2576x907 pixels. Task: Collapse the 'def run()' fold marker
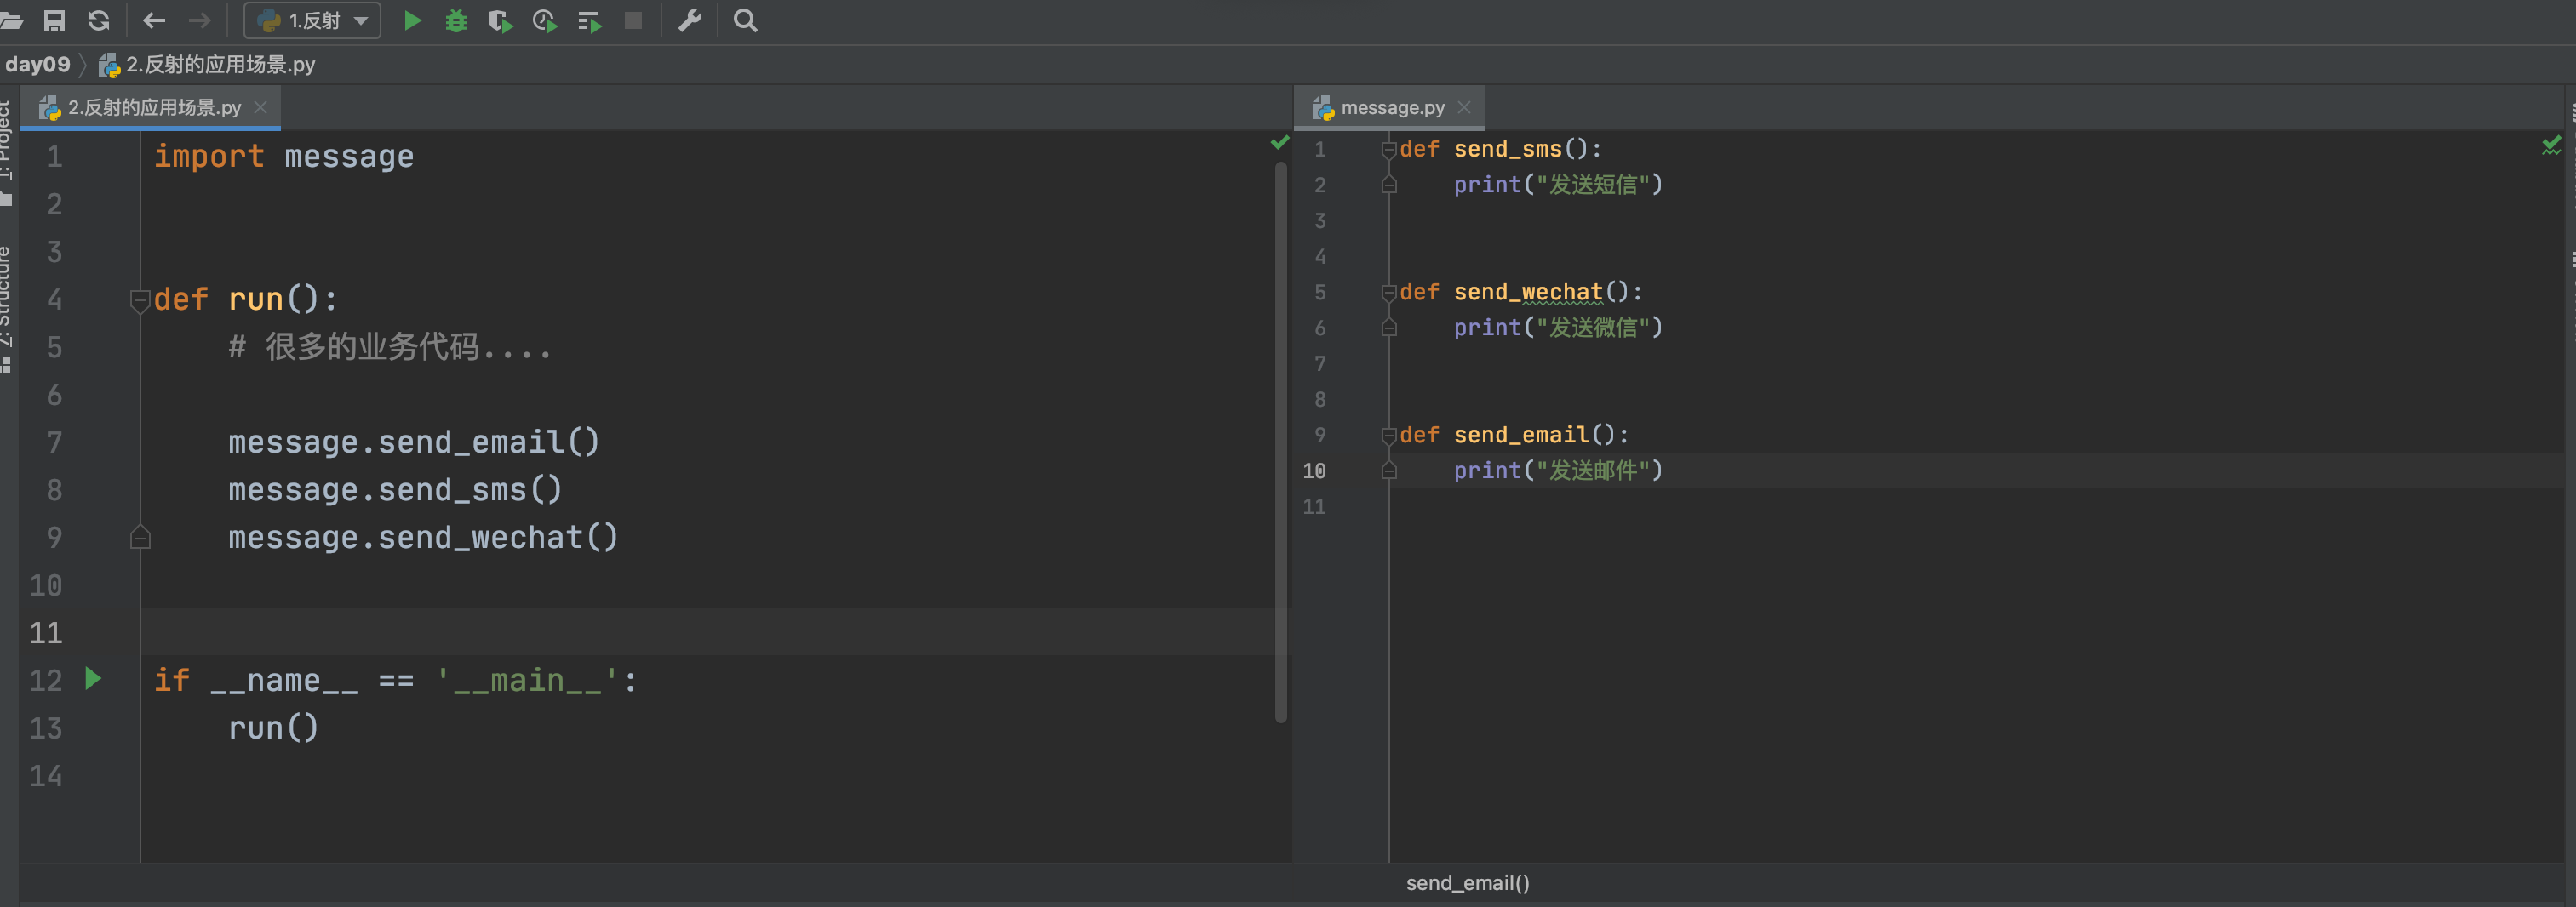pyautogui.click(x=140, y=300)
